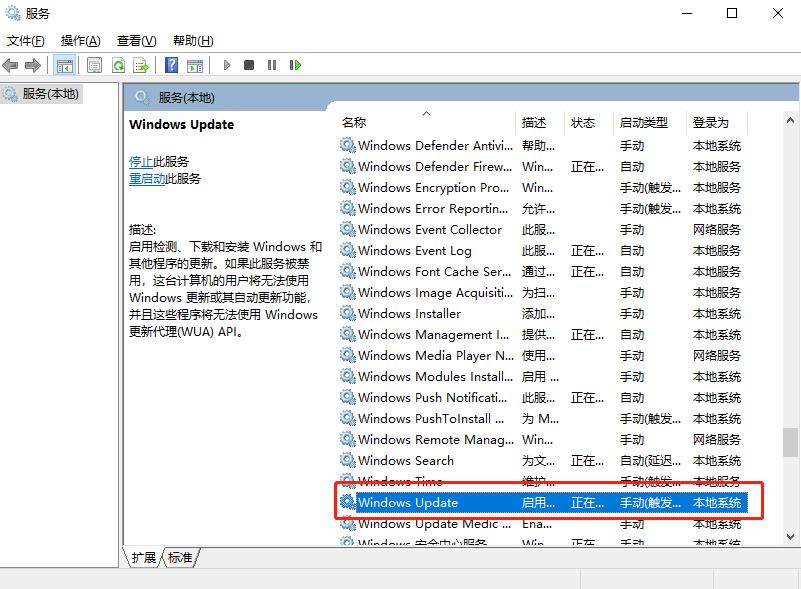Viewport: 801px width, 589px height.
Task: Click the Refresh icon on the toolbar
Action: [x=117, y=64]
